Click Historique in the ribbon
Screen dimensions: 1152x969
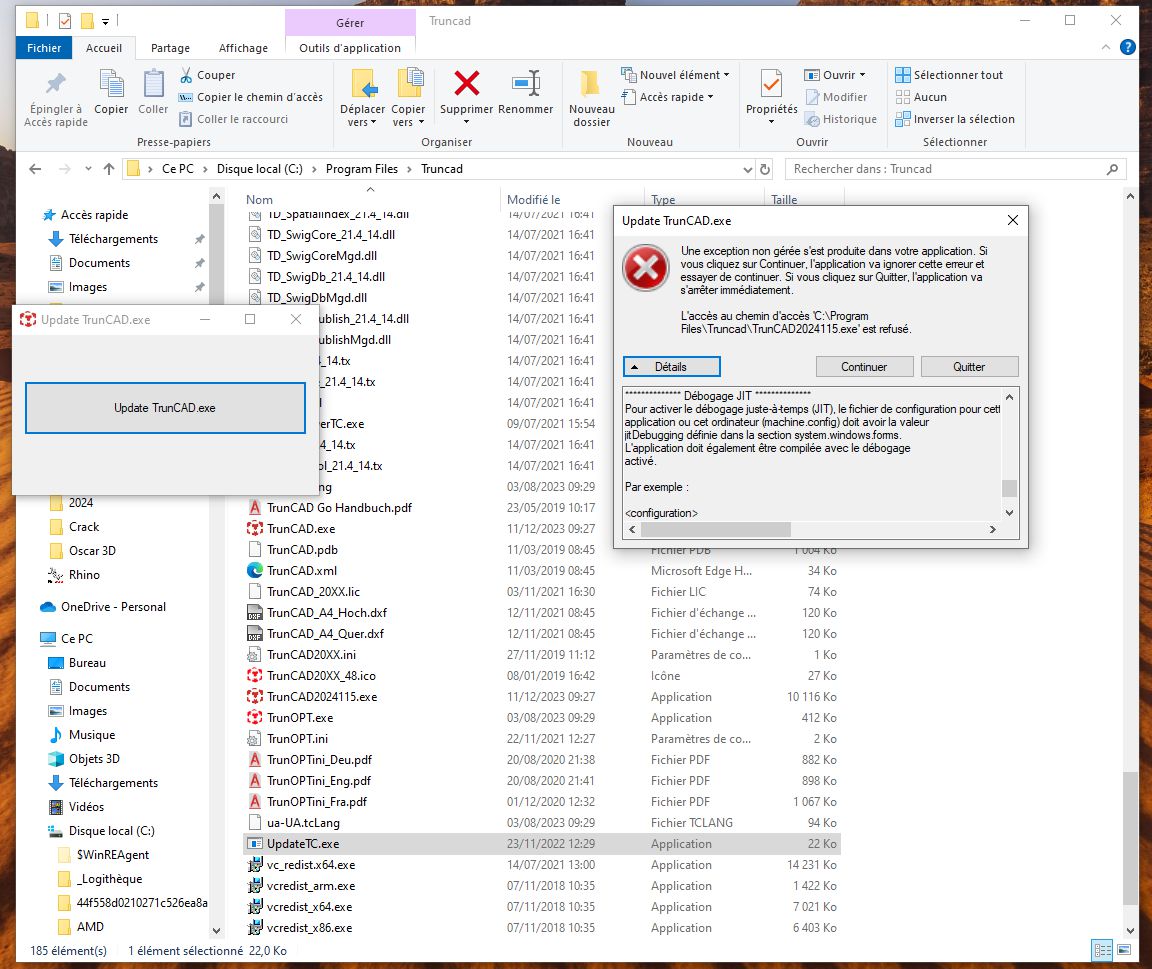(840, 119)
